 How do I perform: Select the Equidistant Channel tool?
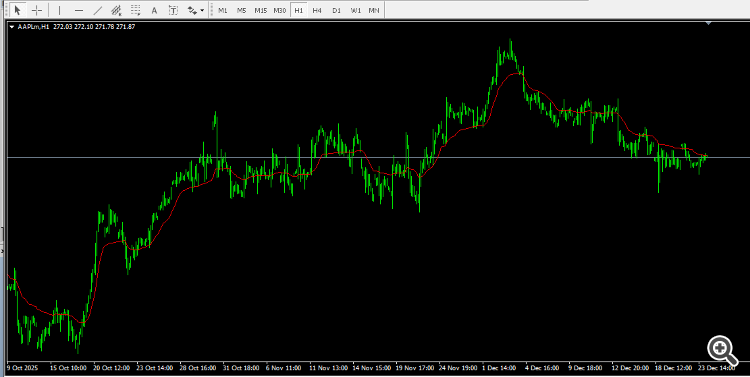[116, 10]
